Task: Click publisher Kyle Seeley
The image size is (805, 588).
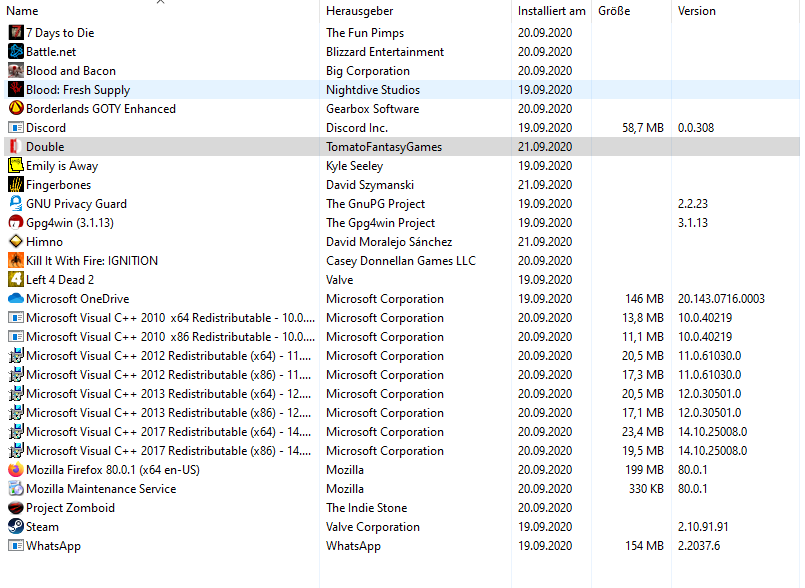Action: tap(354, 166)
